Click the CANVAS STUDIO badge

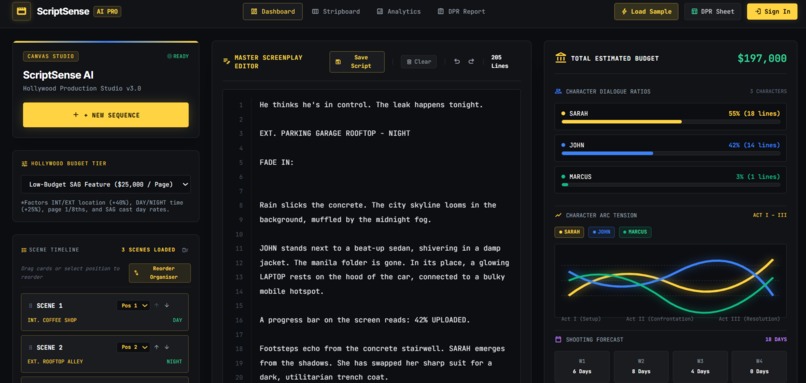pyautogui.click(x=51, y=56)
